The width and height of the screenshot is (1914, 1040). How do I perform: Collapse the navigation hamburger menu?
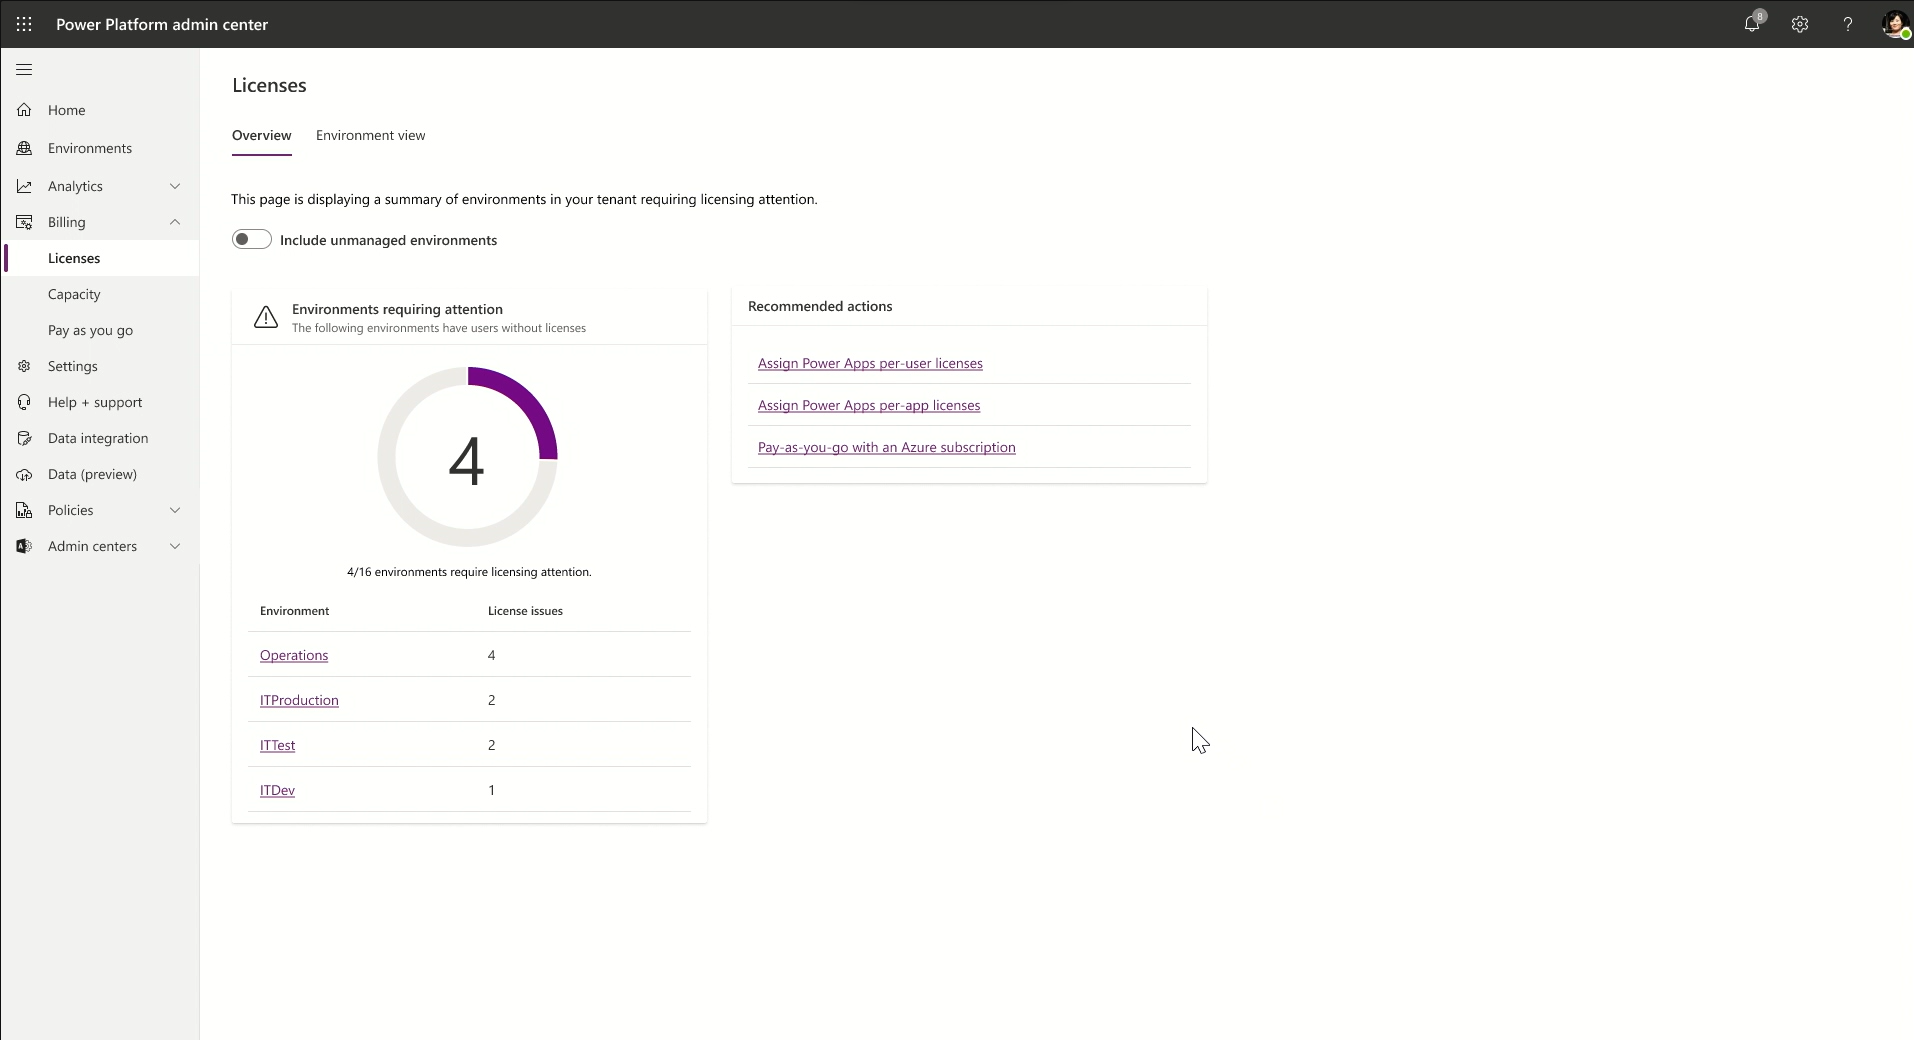(x=24, y=69)
